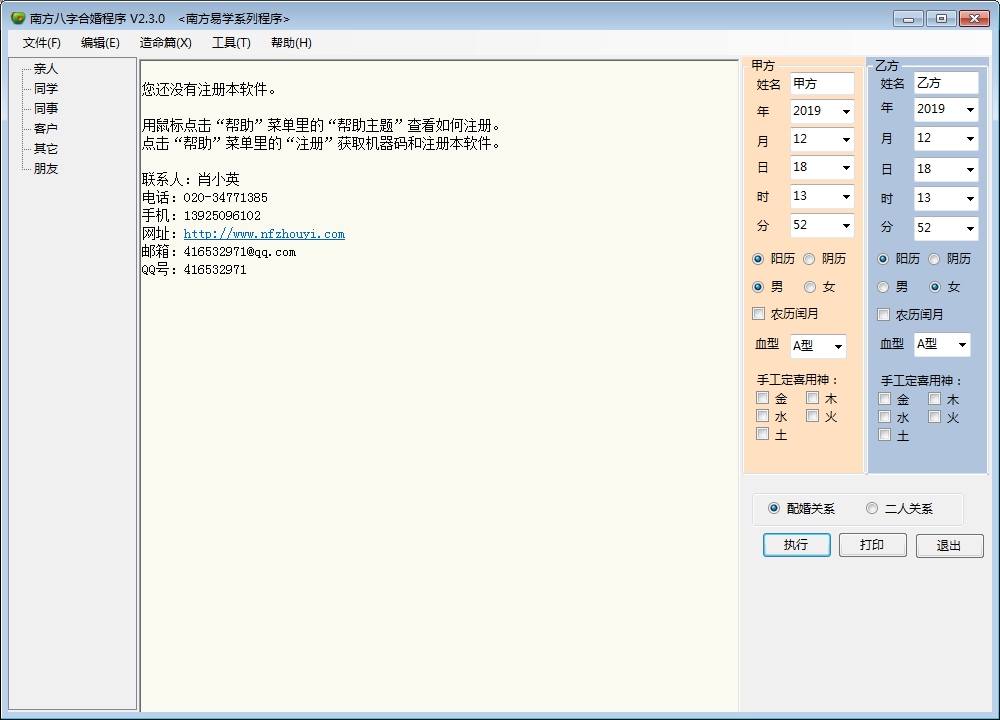Screen dimensions: 1000x720
Task: Expand the 甲方 month dropdown
Action: 846,140
